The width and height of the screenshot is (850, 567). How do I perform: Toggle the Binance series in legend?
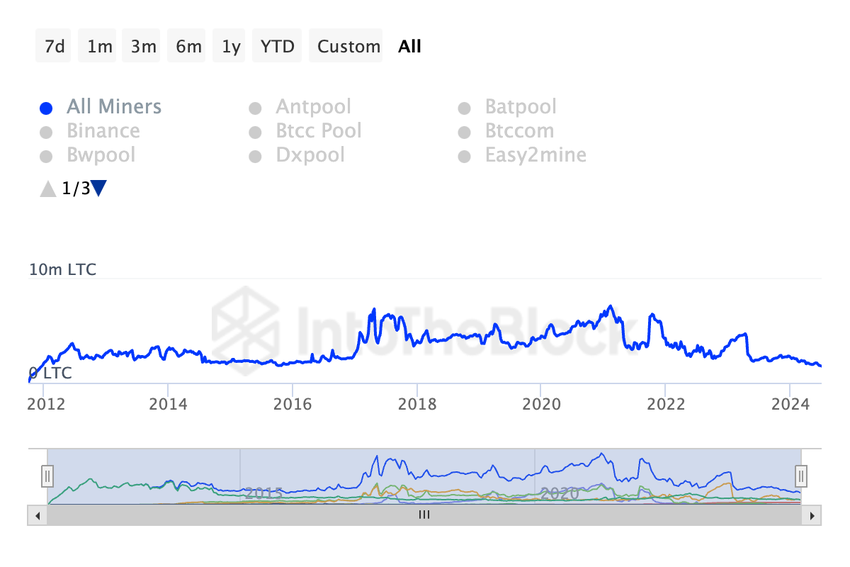[103, 131]
